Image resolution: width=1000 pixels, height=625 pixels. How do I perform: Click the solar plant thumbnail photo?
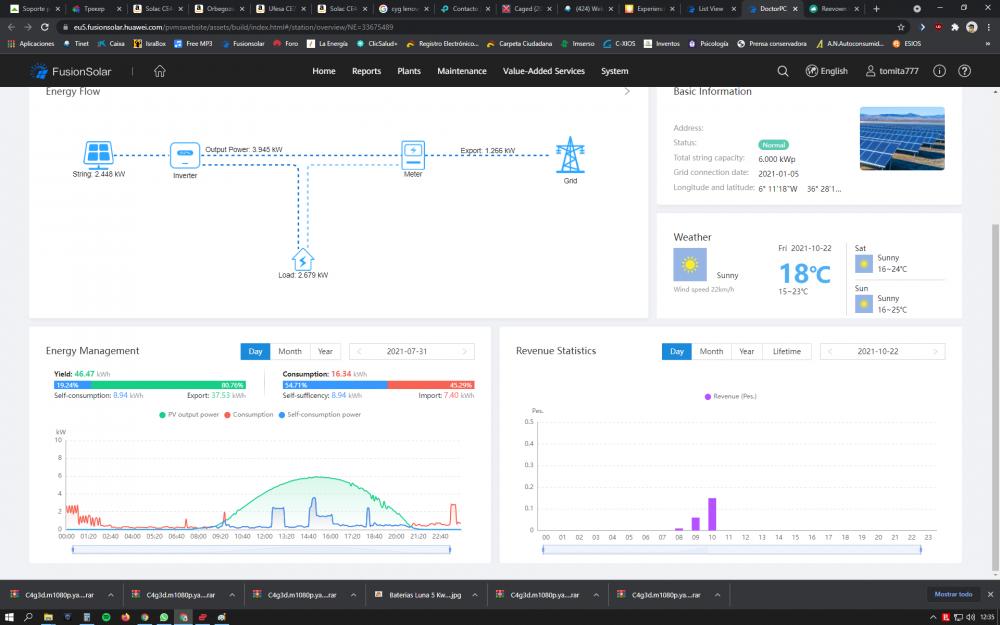point(902,138)
